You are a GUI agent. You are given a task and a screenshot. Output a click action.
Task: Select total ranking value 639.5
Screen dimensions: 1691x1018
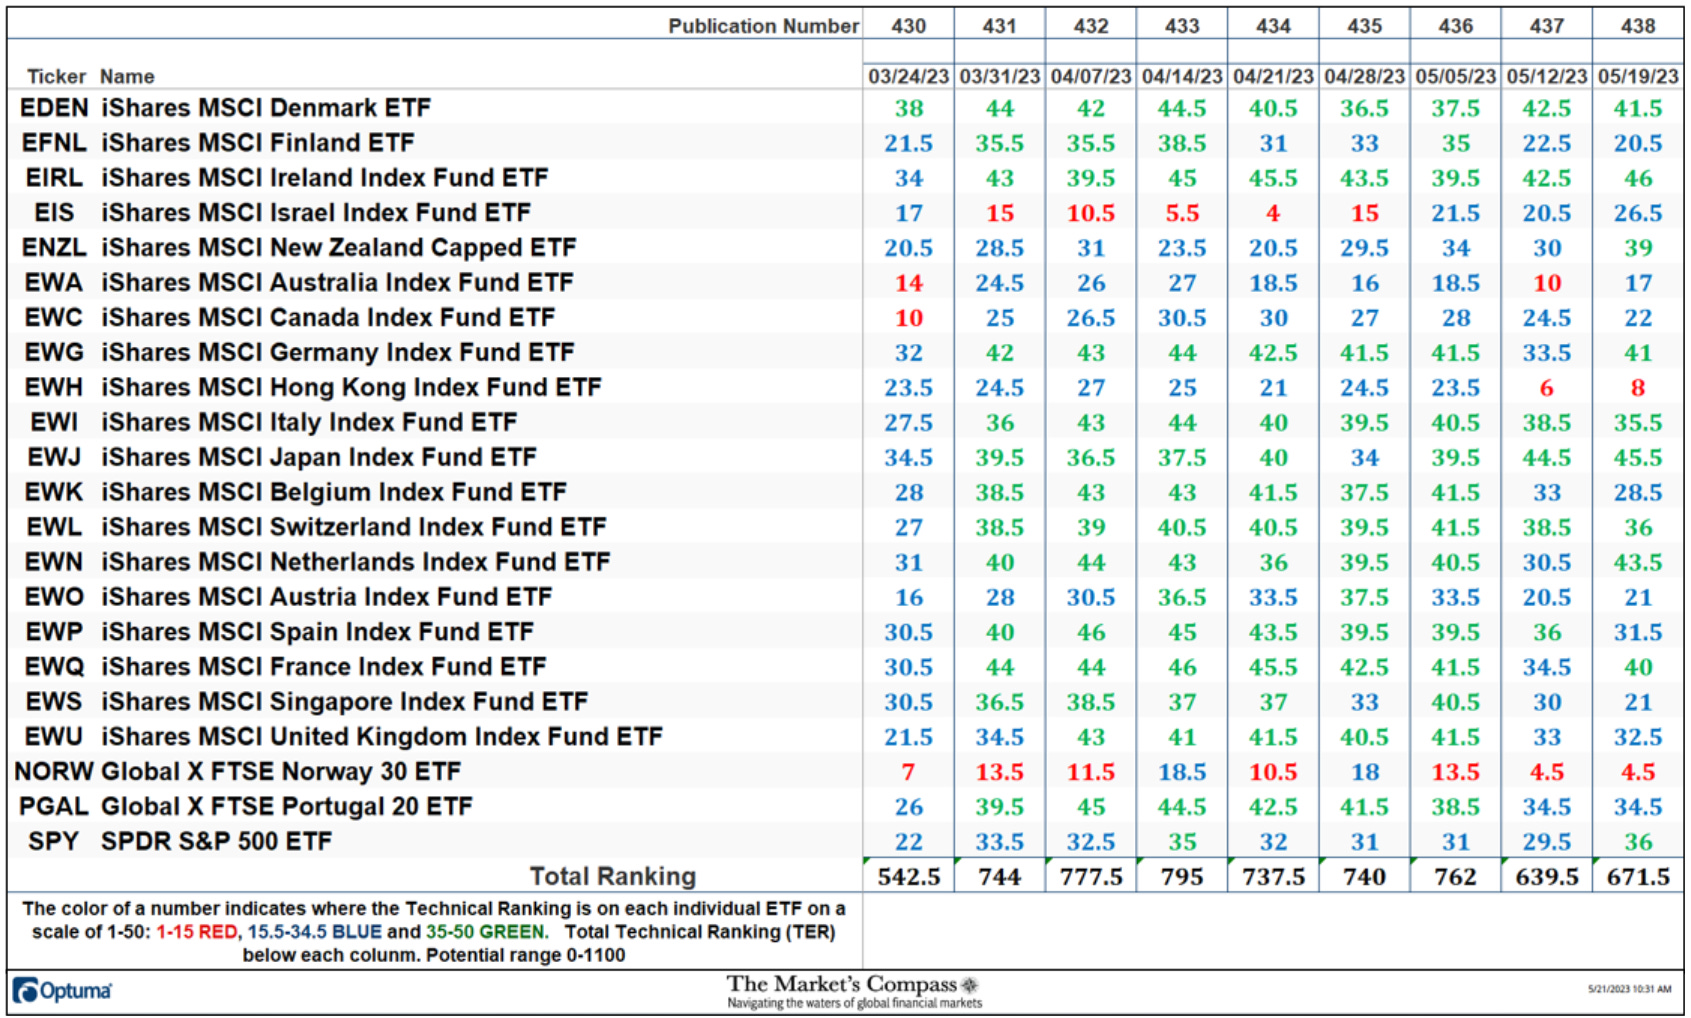(1547, 877)
